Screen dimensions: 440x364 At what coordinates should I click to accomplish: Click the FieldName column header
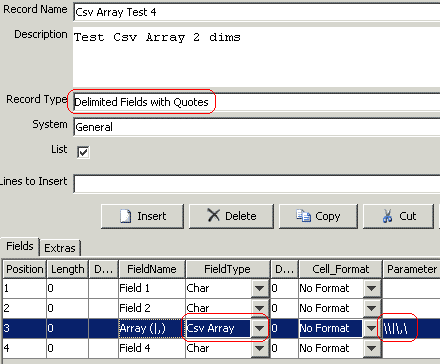[x=152, y=269]
